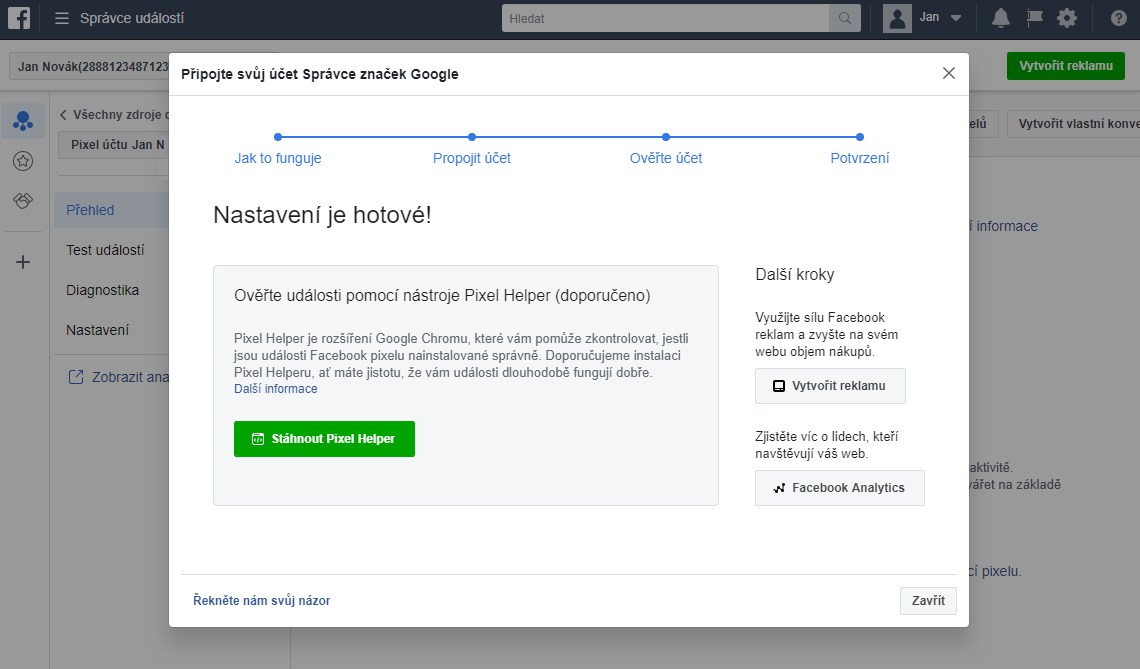1140x669 pixels.
Task: Open the help question mark icon
Action: click(1118, 18)
